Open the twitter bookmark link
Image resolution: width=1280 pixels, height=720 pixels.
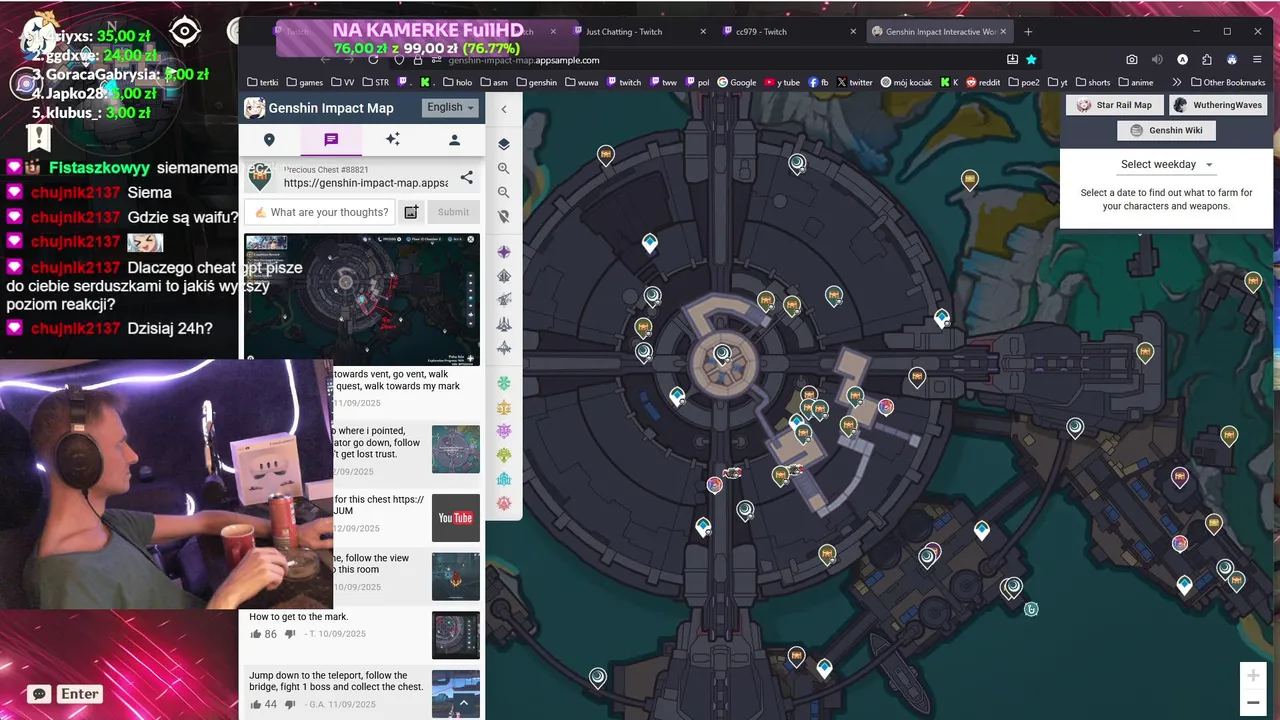click(x=854, y=82)
